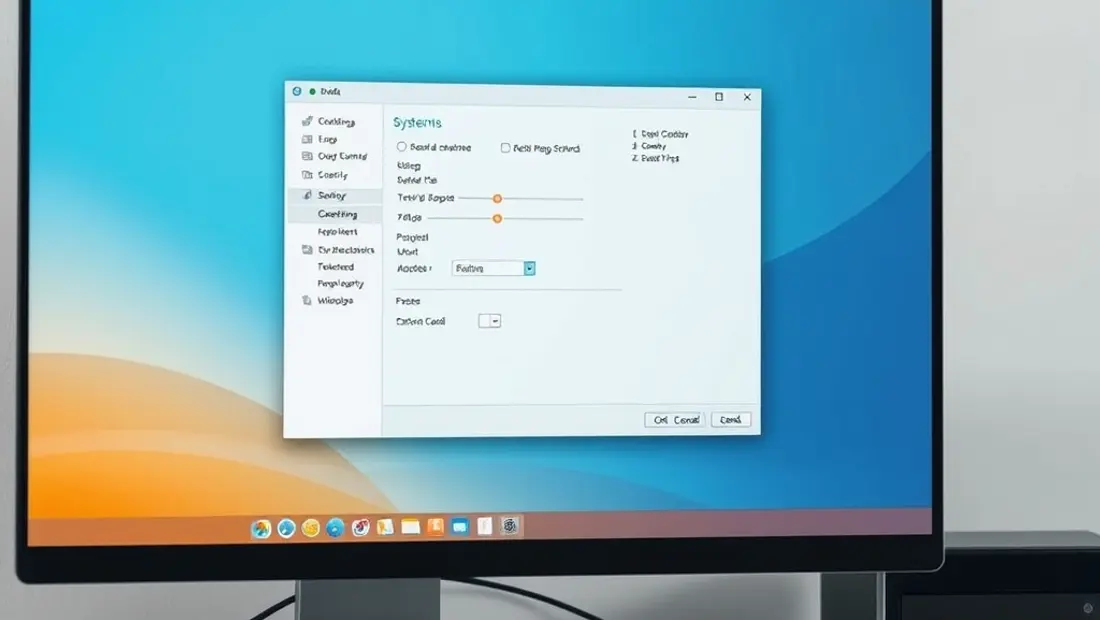Open the white paper document dock icon
The height and width of the screenshot is (620, 1100).
tap(485, 526)
